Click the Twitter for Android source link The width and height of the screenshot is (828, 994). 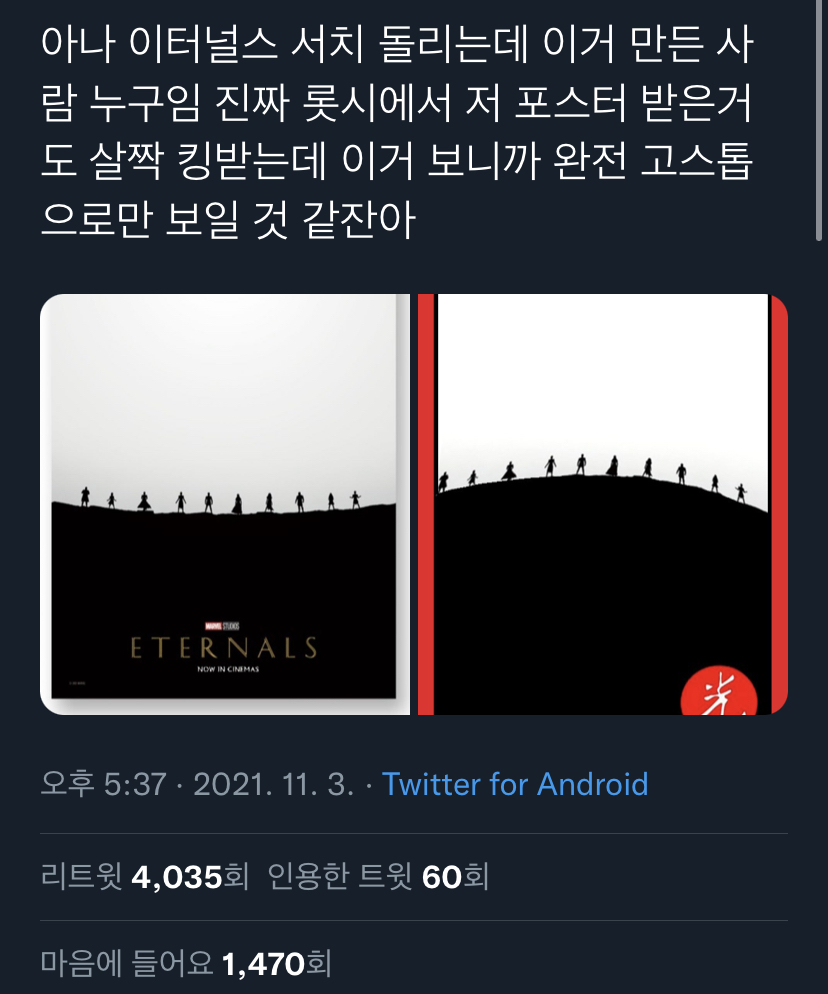(x=515, y=784)
